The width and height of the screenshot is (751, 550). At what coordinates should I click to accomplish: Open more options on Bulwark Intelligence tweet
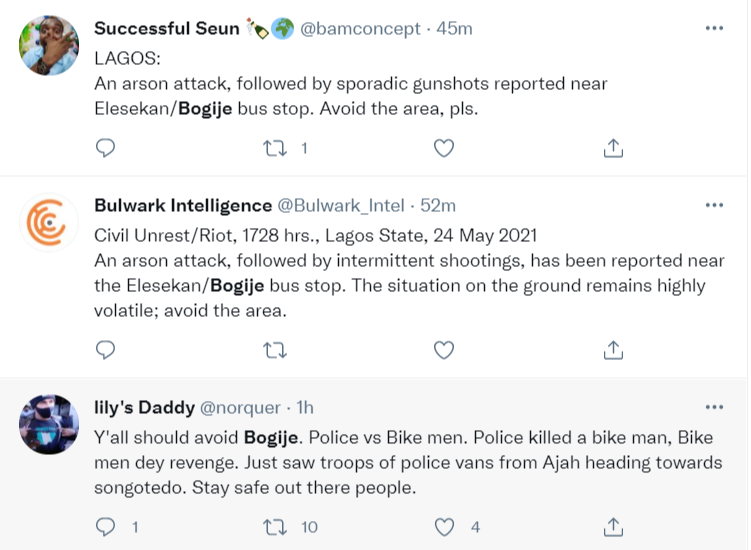tap(714, 205)
